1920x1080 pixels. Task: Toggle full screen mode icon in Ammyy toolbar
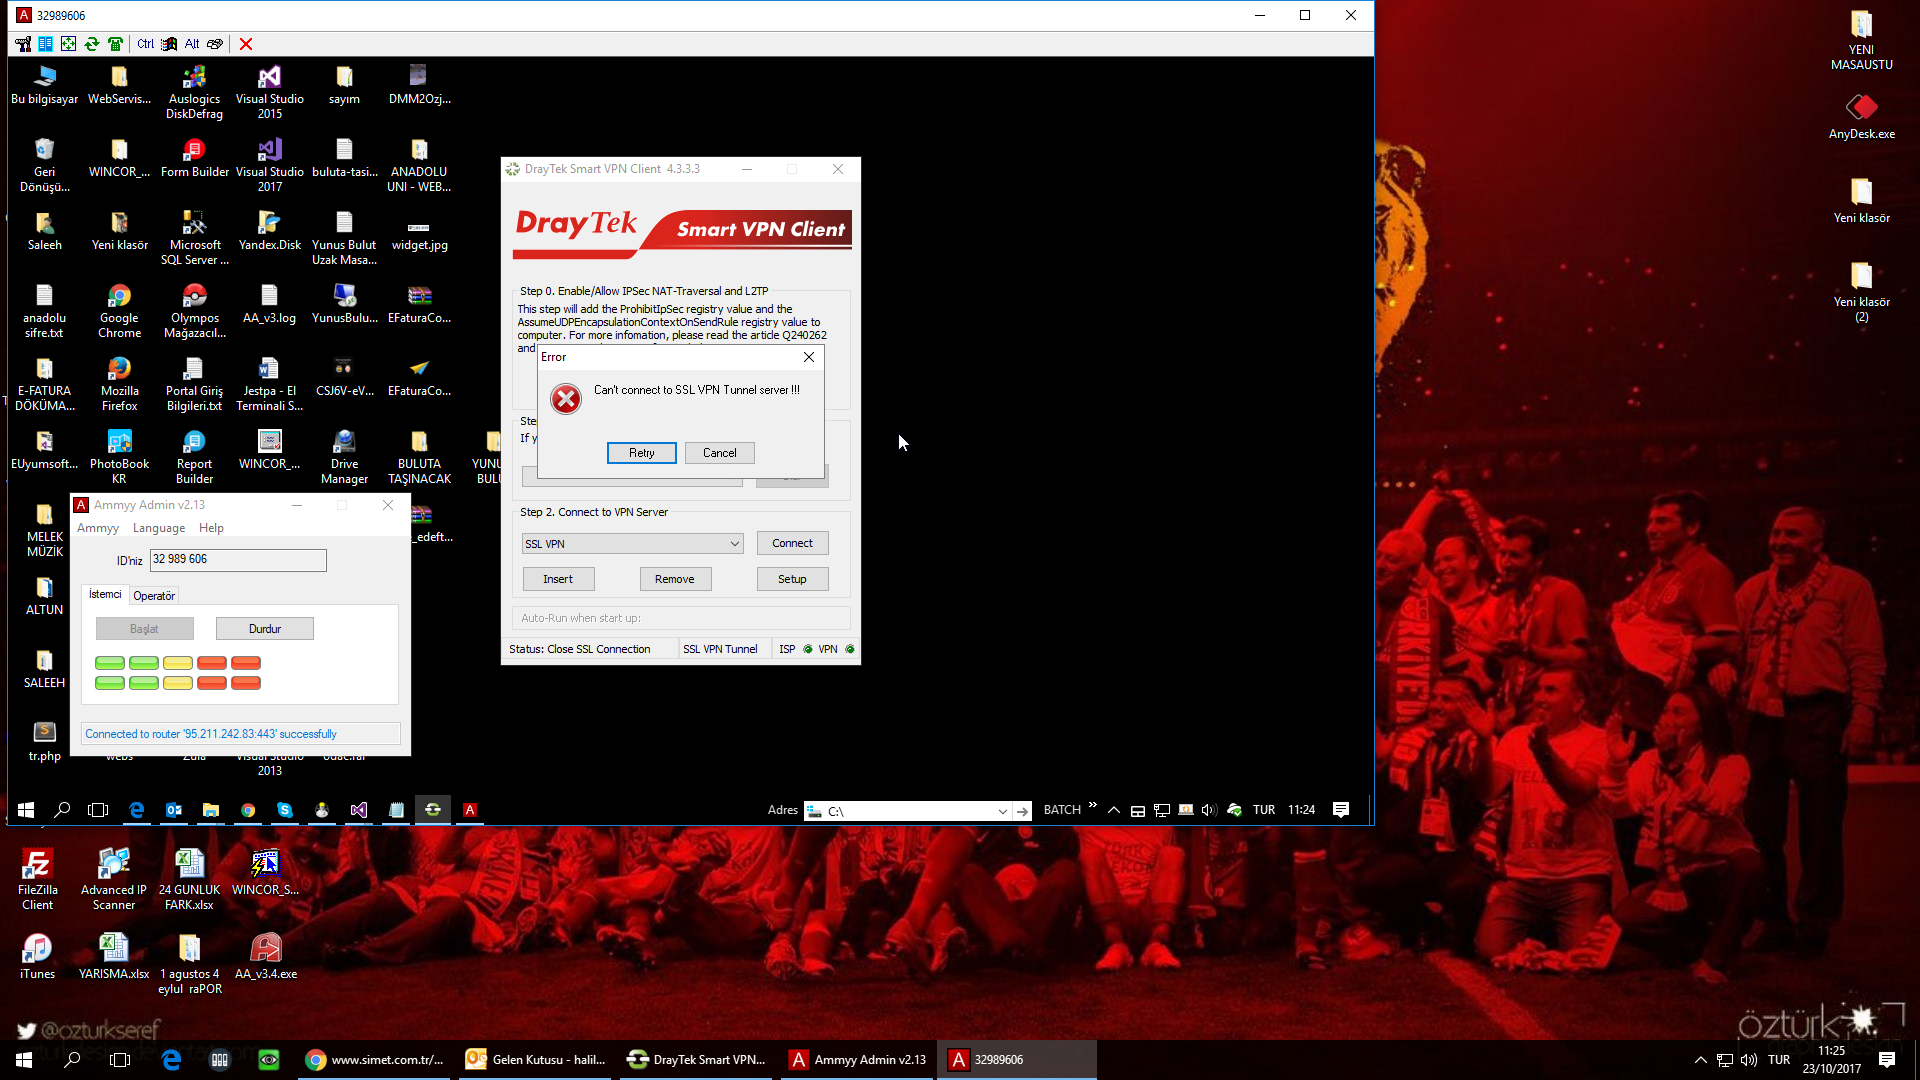coord(68,44)
